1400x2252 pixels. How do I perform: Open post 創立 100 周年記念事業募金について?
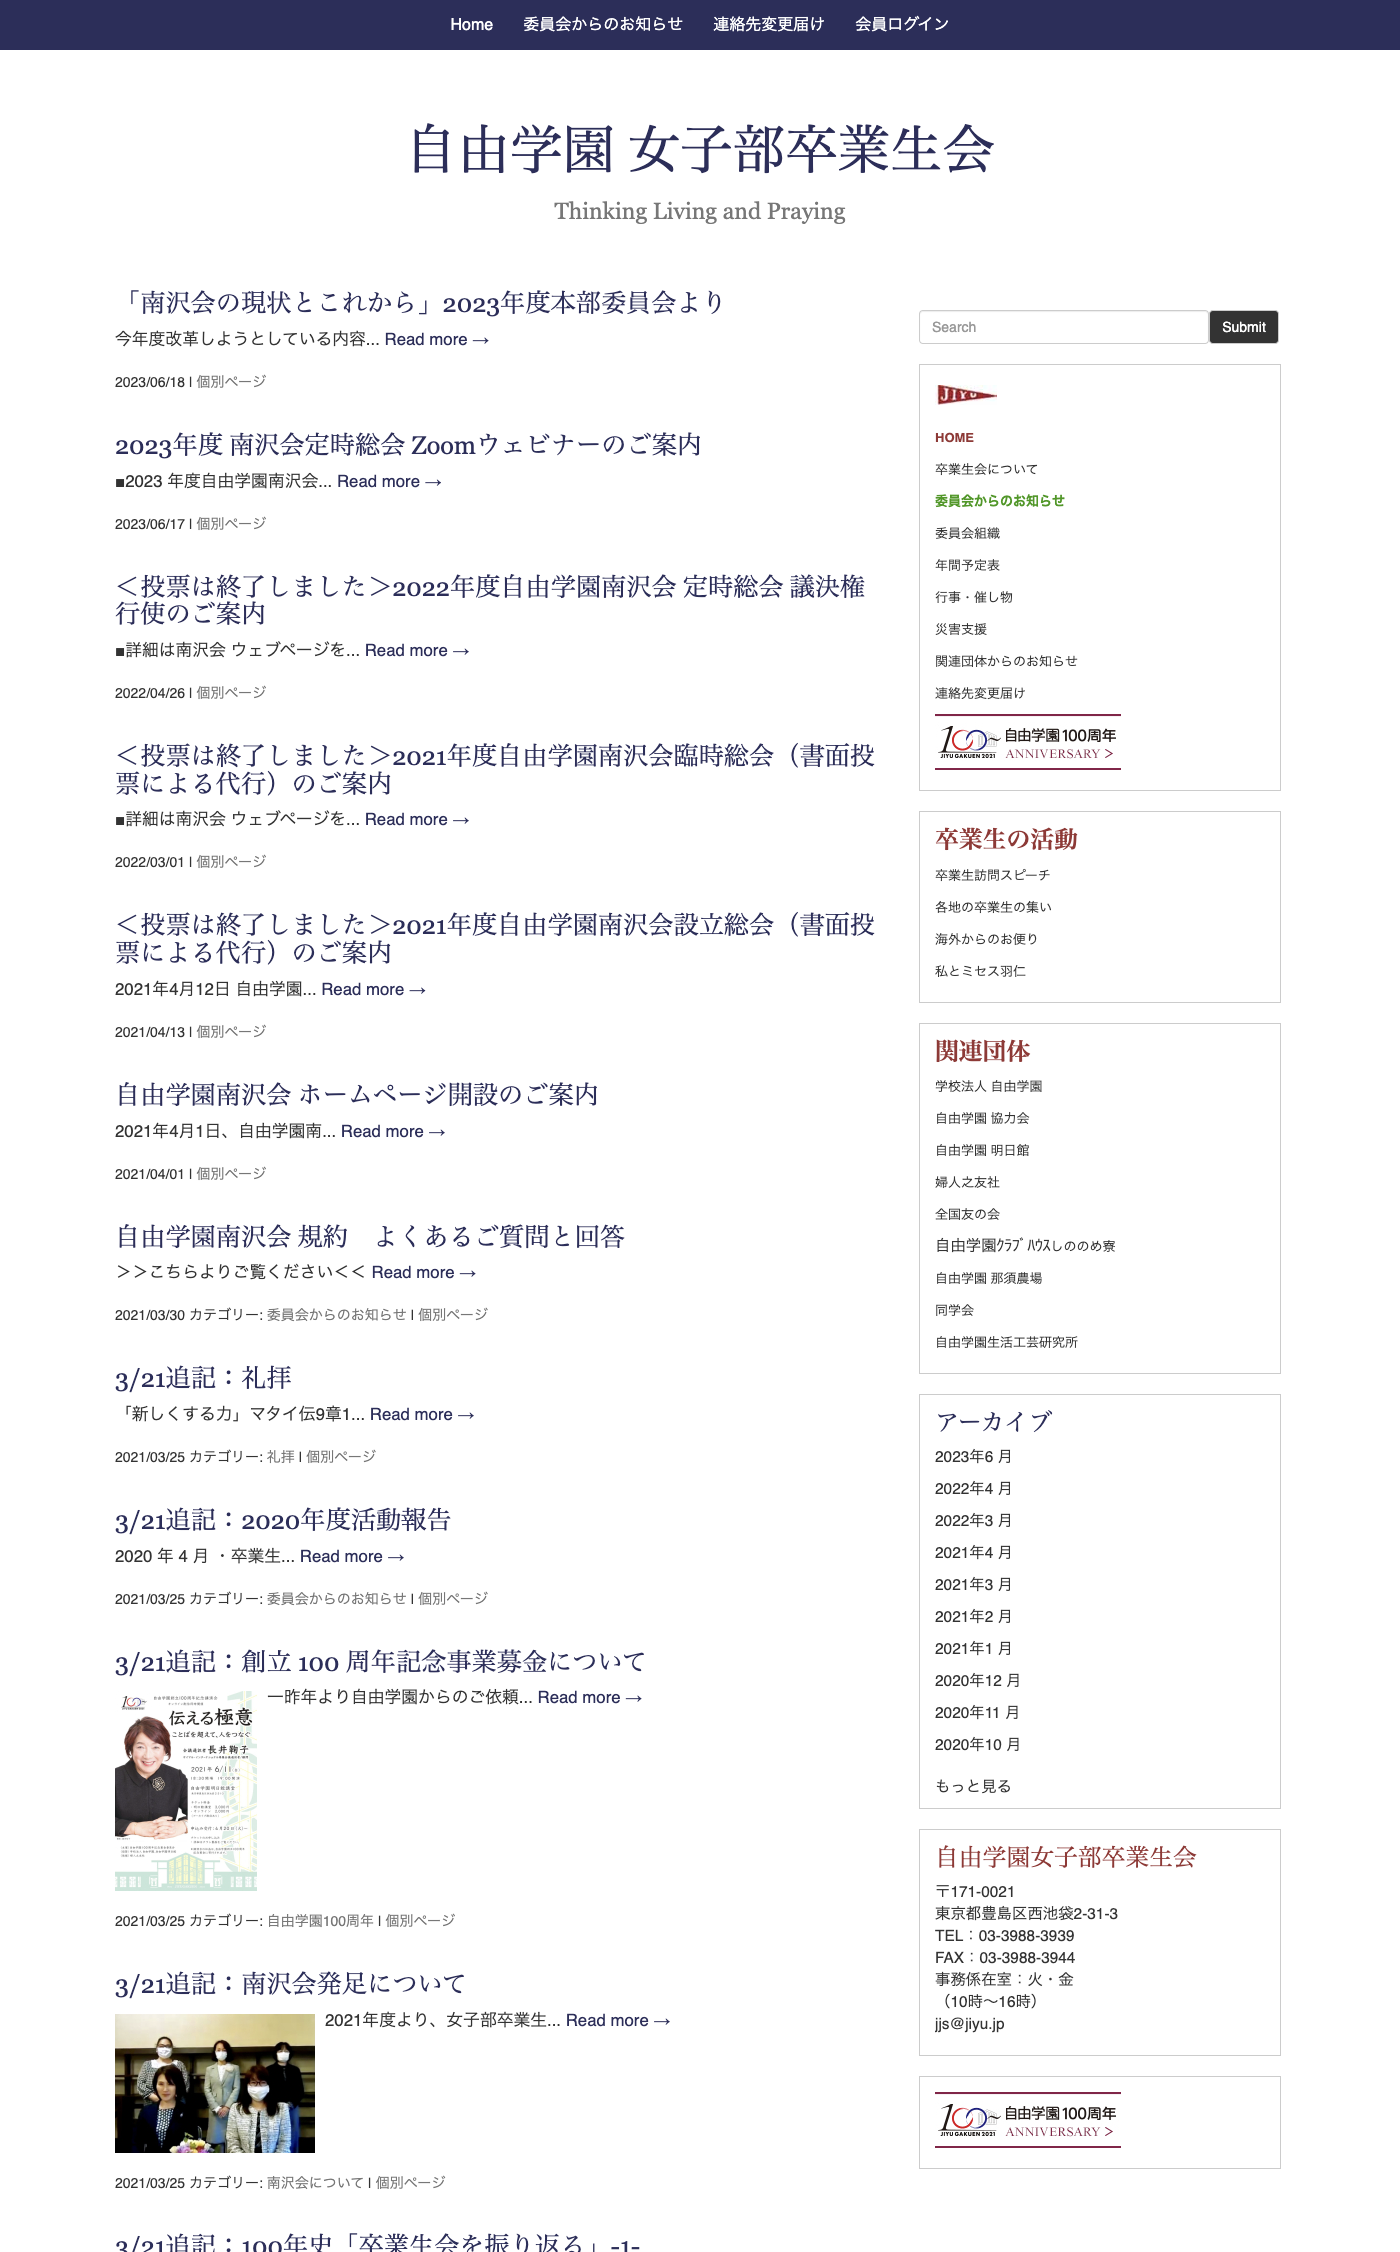[380, 1662]
